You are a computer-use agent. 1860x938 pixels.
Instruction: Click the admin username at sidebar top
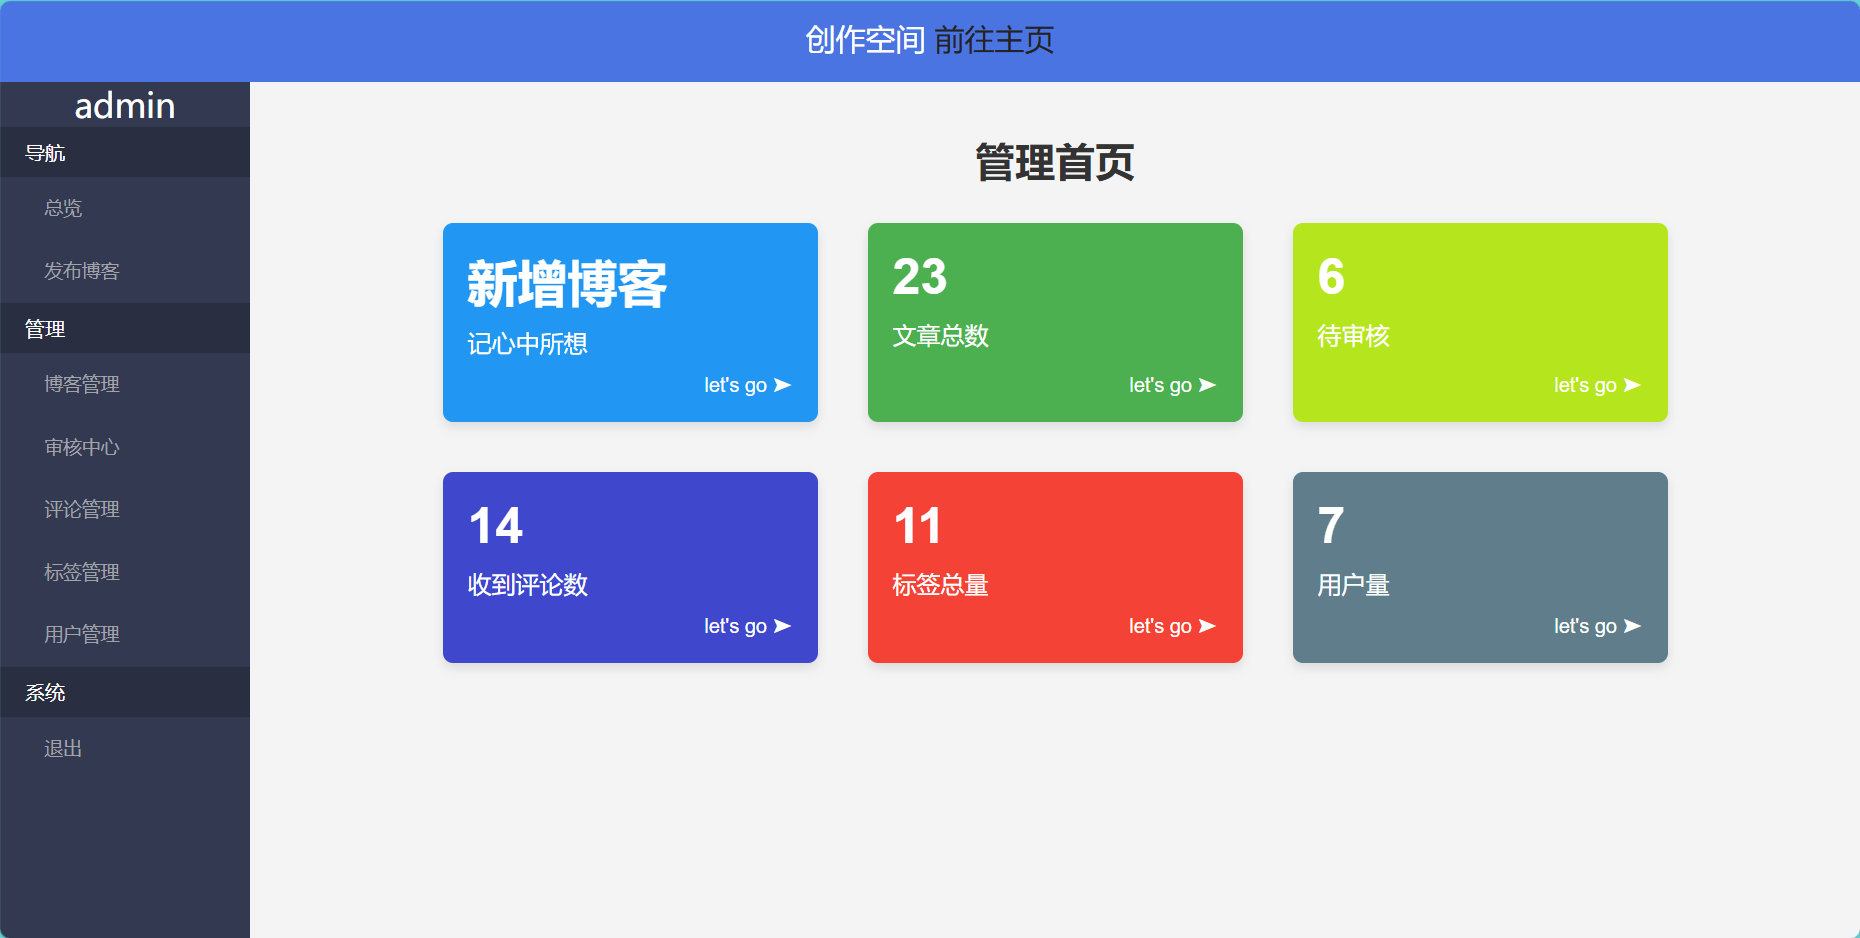[x=125, y=105]
